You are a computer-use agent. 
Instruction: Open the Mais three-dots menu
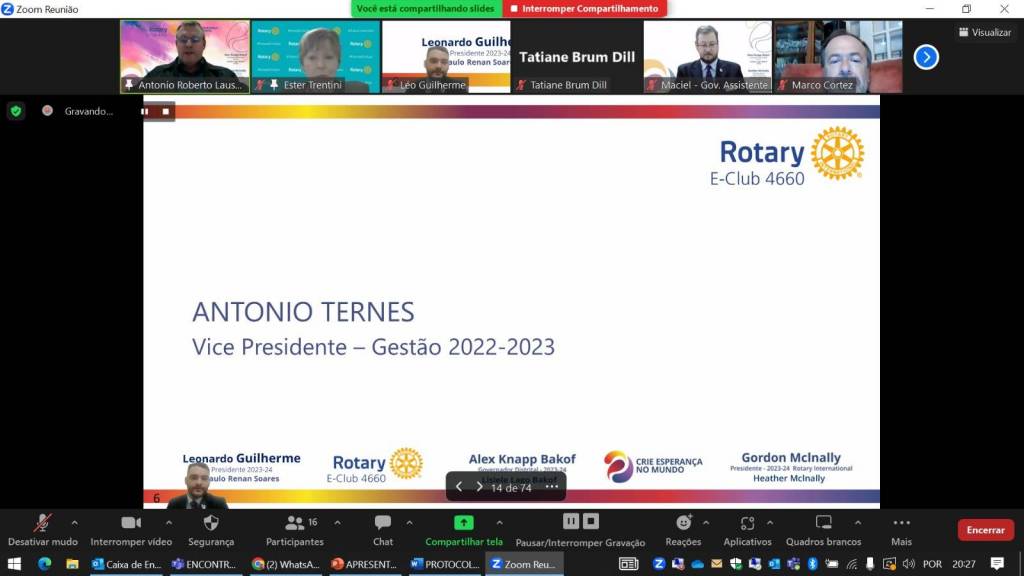click(x=901, y=523)
